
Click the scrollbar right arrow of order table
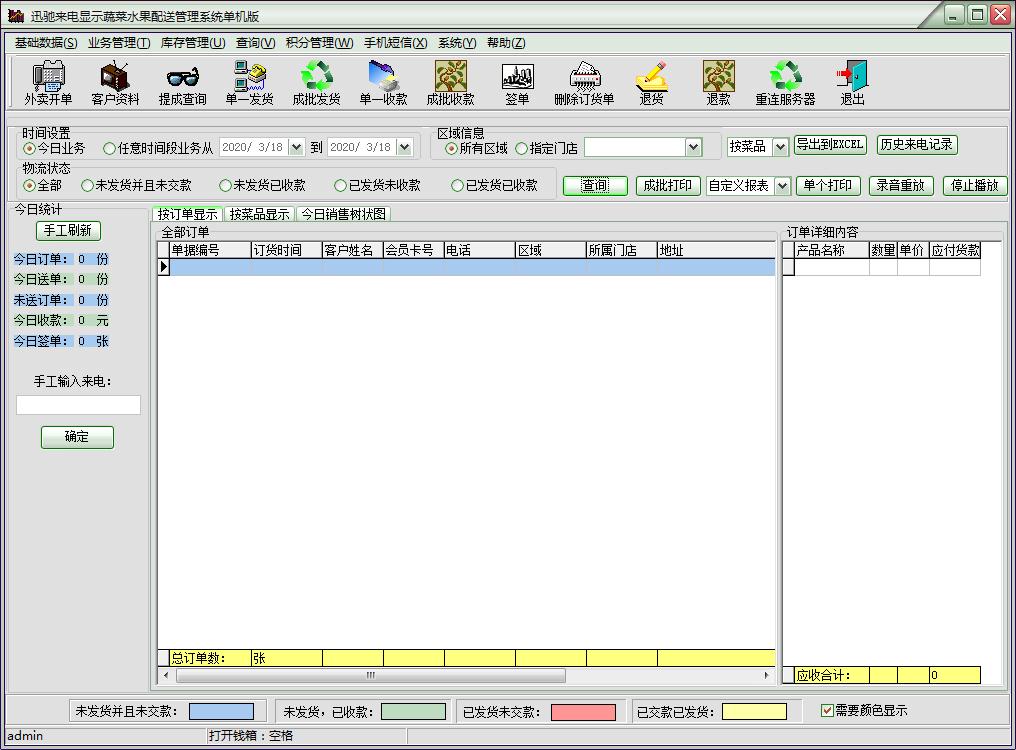click(x=767, y=675)
